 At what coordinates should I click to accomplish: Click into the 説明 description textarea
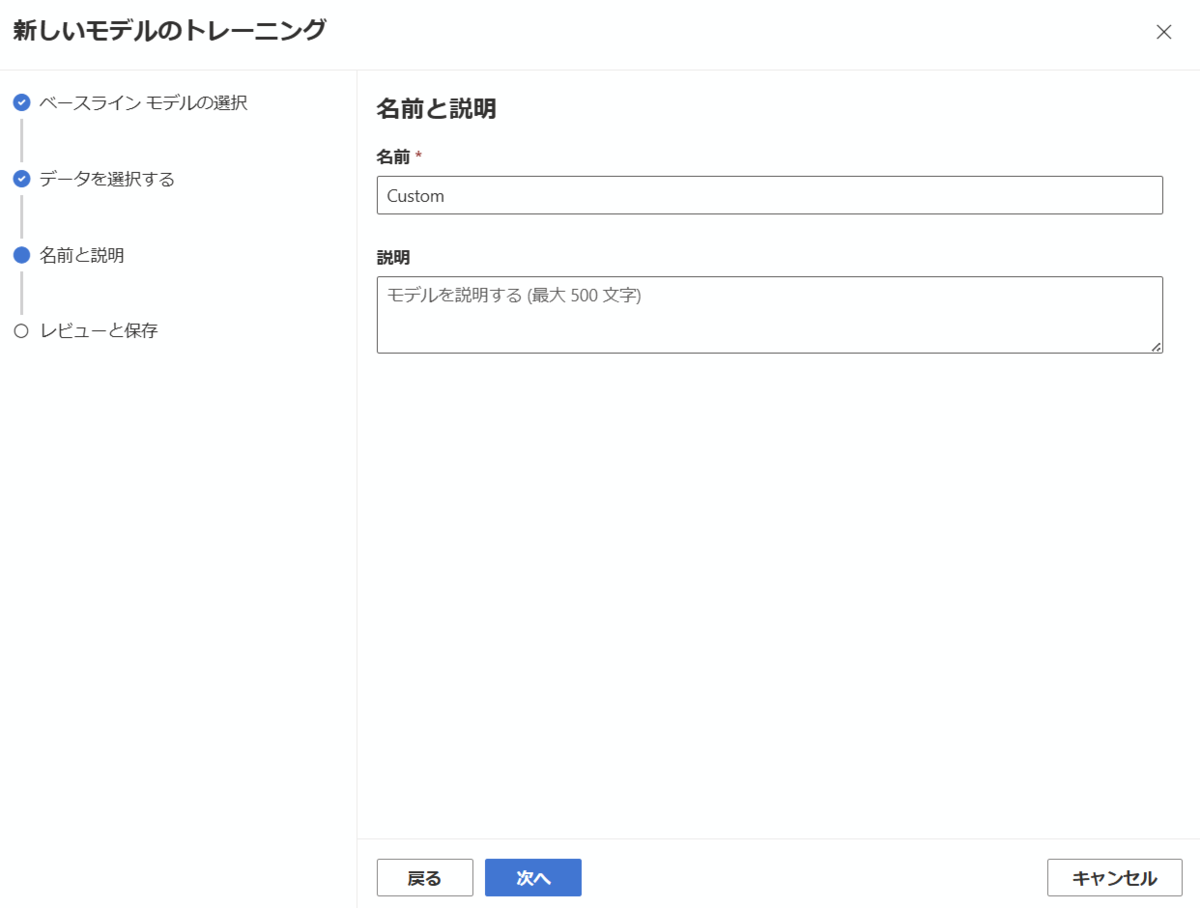[x=769, y=315]
